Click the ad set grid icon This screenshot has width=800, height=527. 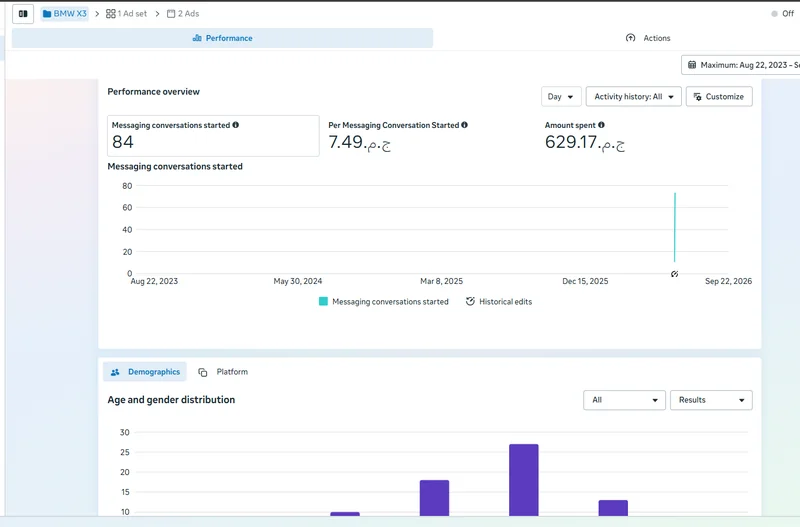point(110,14)
